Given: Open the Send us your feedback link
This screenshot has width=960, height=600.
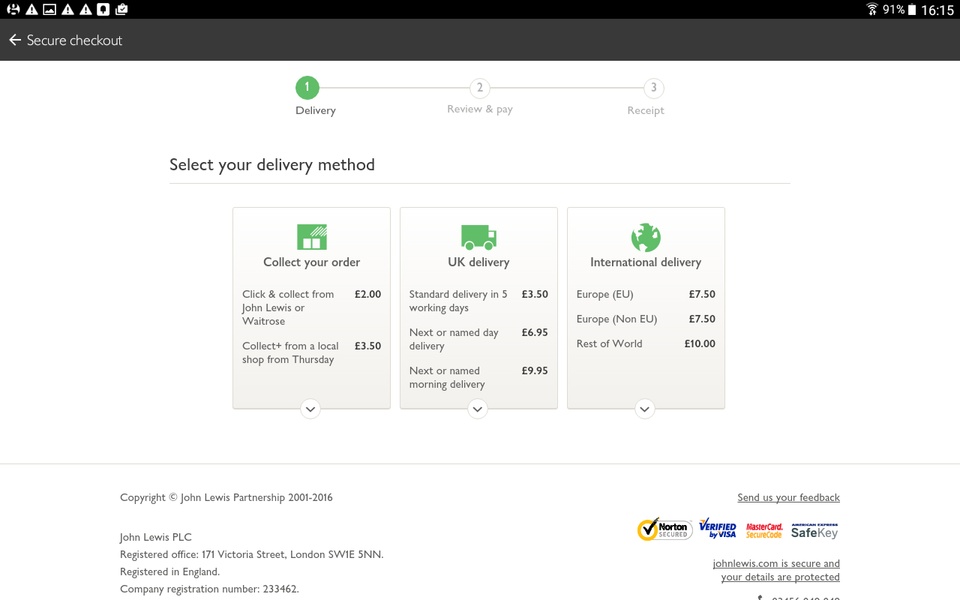Looking at the screenshot, I should [x=789, y=497].
